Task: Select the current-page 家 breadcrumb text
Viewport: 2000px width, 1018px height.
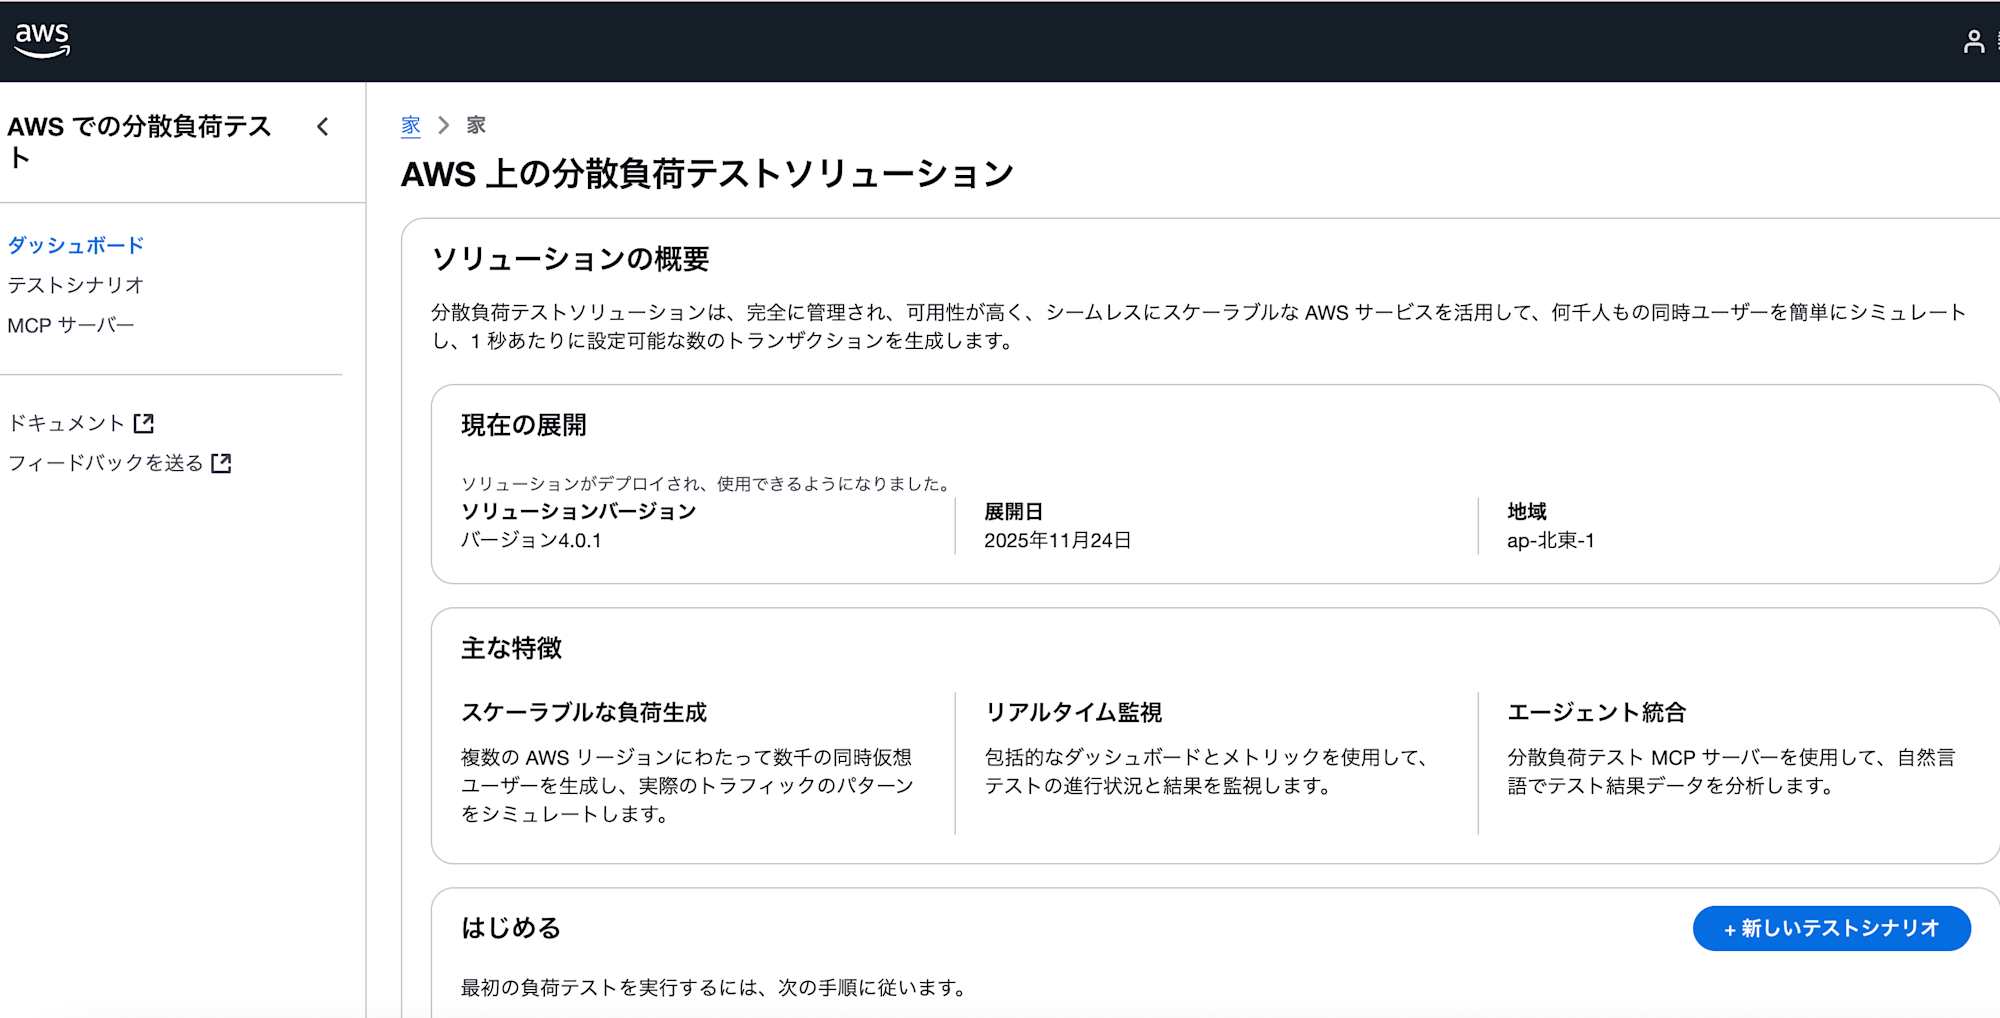Action: [x=476, y=125]
